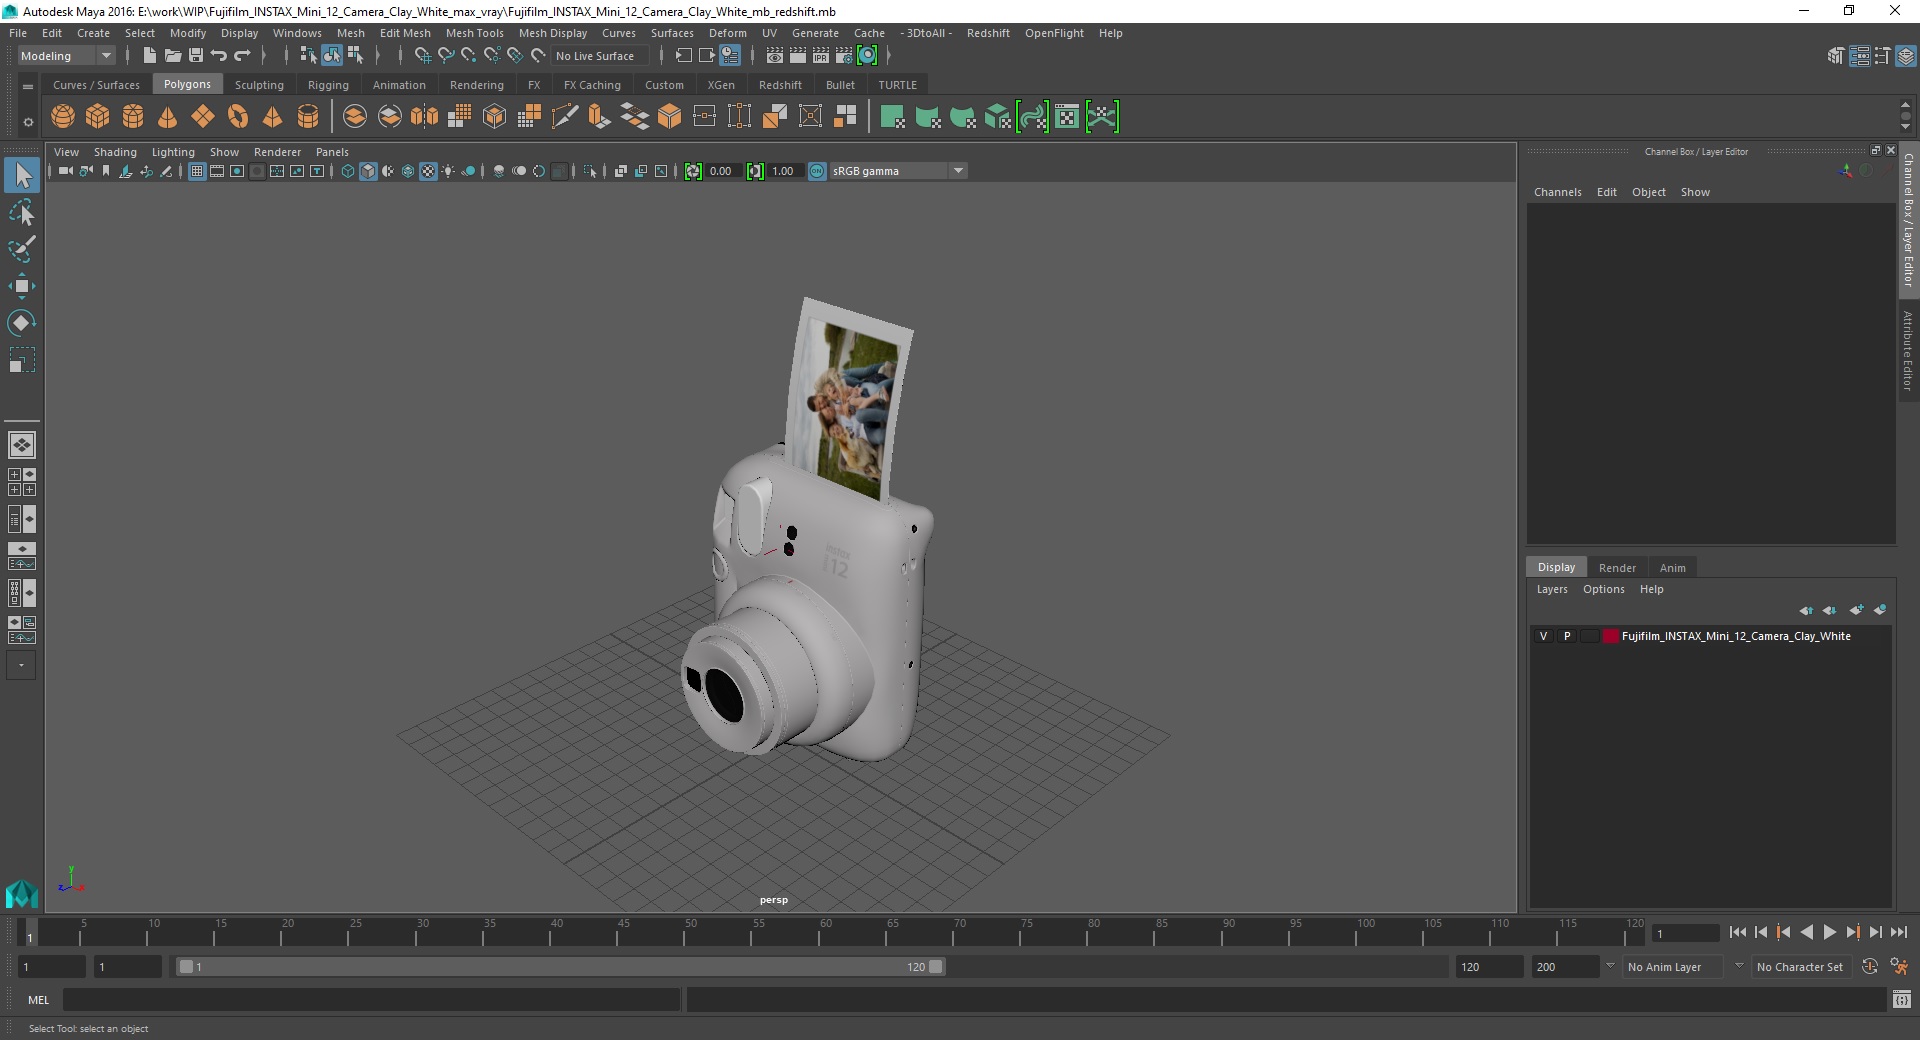The image size is (1920, 1040).
Task: Open the Animation preferences icon
Action: pyautogui.click(x=1899, y=967)
